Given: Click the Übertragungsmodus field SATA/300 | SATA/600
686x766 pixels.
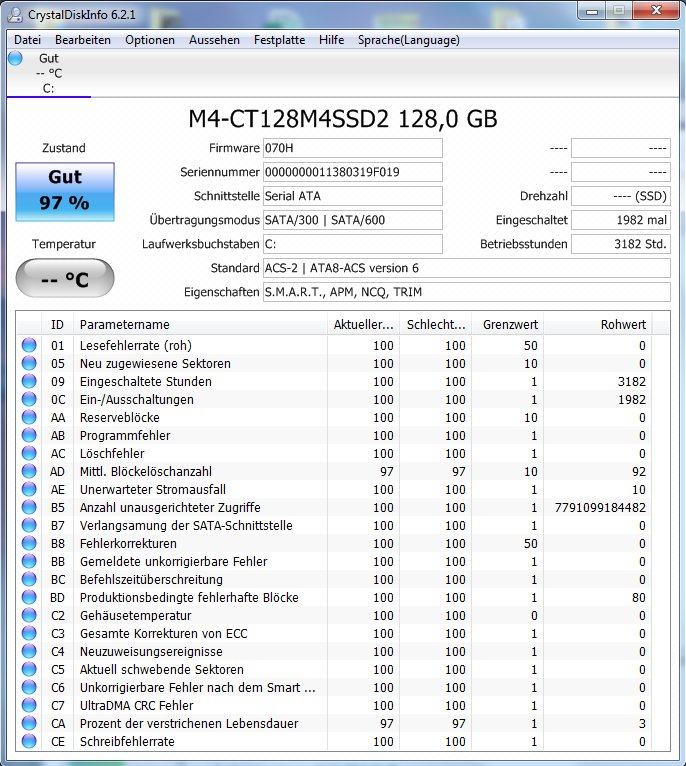Looking at the screenshot, I should [353, 220].
